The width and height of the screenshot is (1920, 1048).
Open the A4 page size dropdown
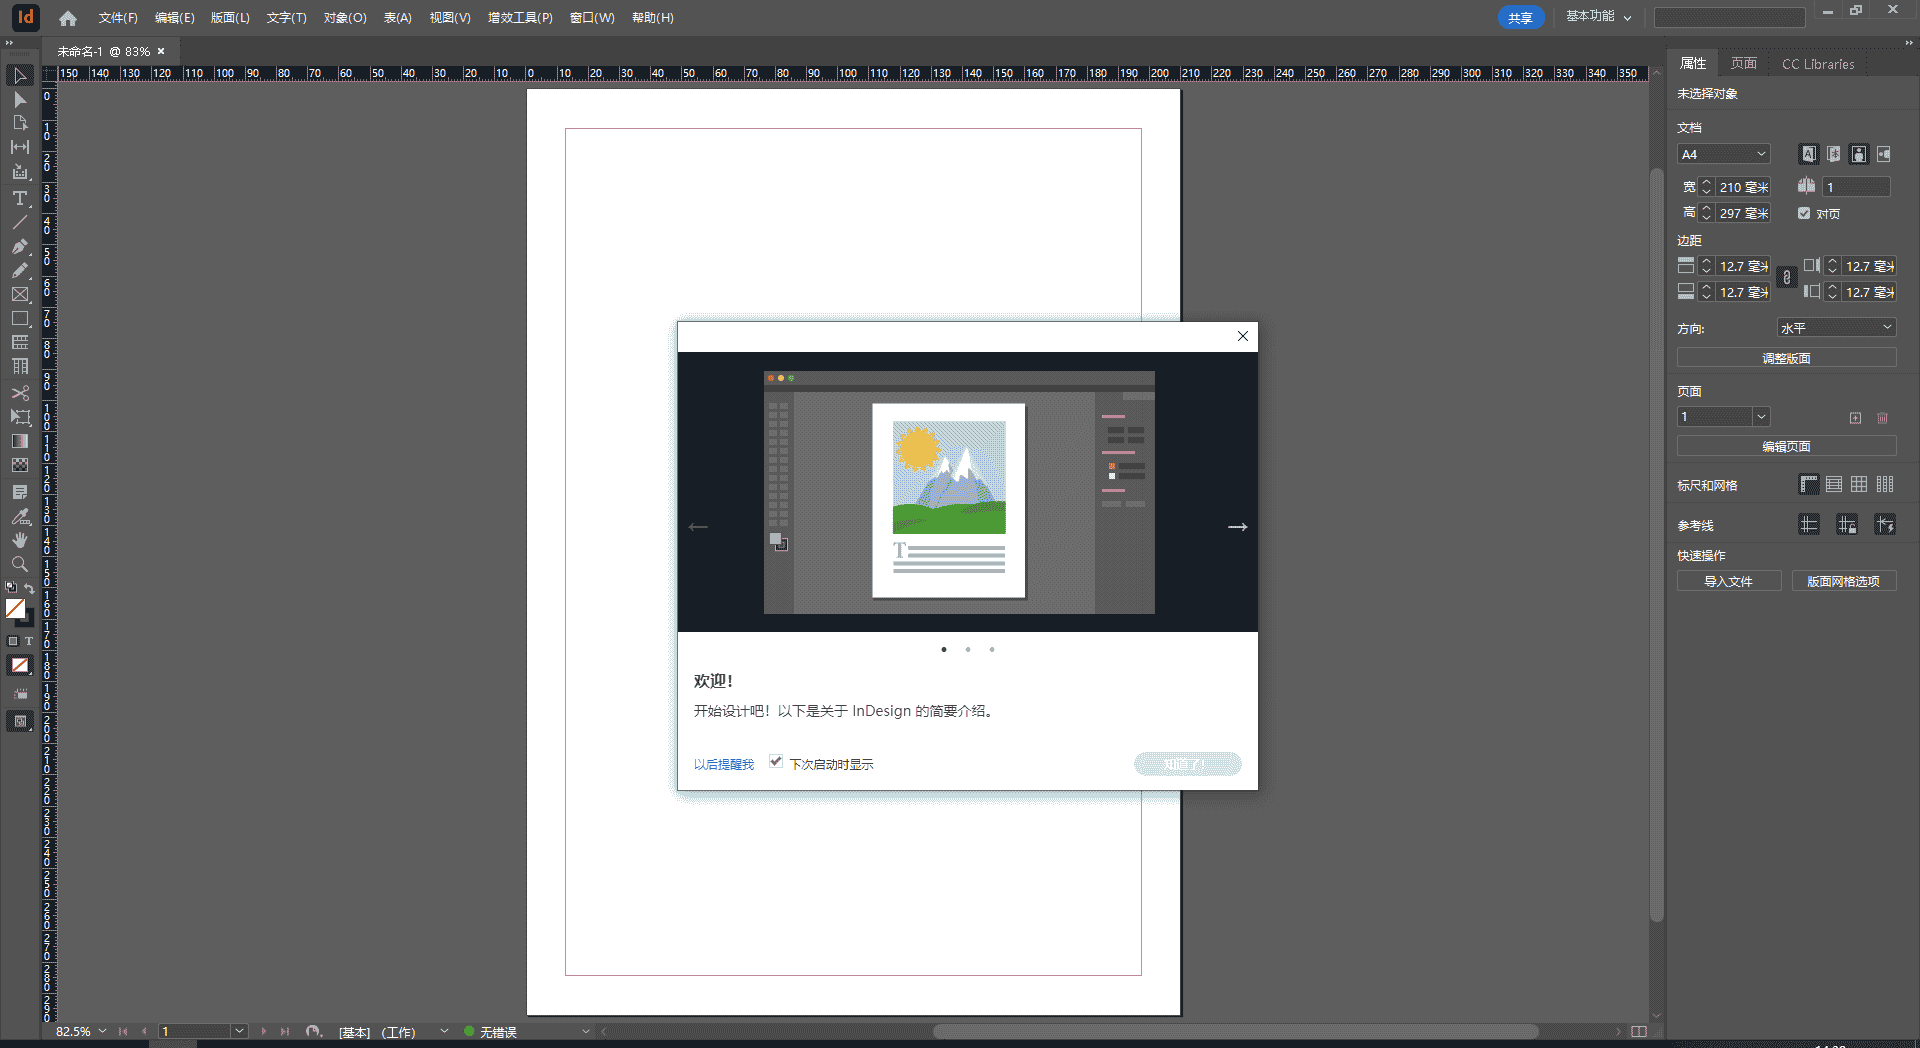click(x=1724, y=154)
